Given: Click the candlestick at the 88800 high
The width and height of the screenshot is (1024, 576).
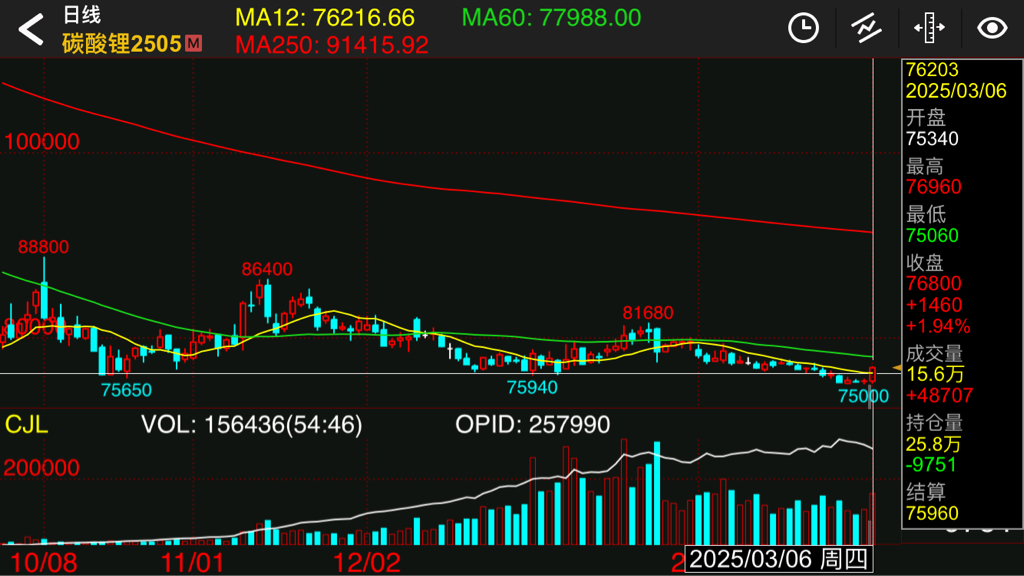Looking at the screenshot, I should coord(44,296).
